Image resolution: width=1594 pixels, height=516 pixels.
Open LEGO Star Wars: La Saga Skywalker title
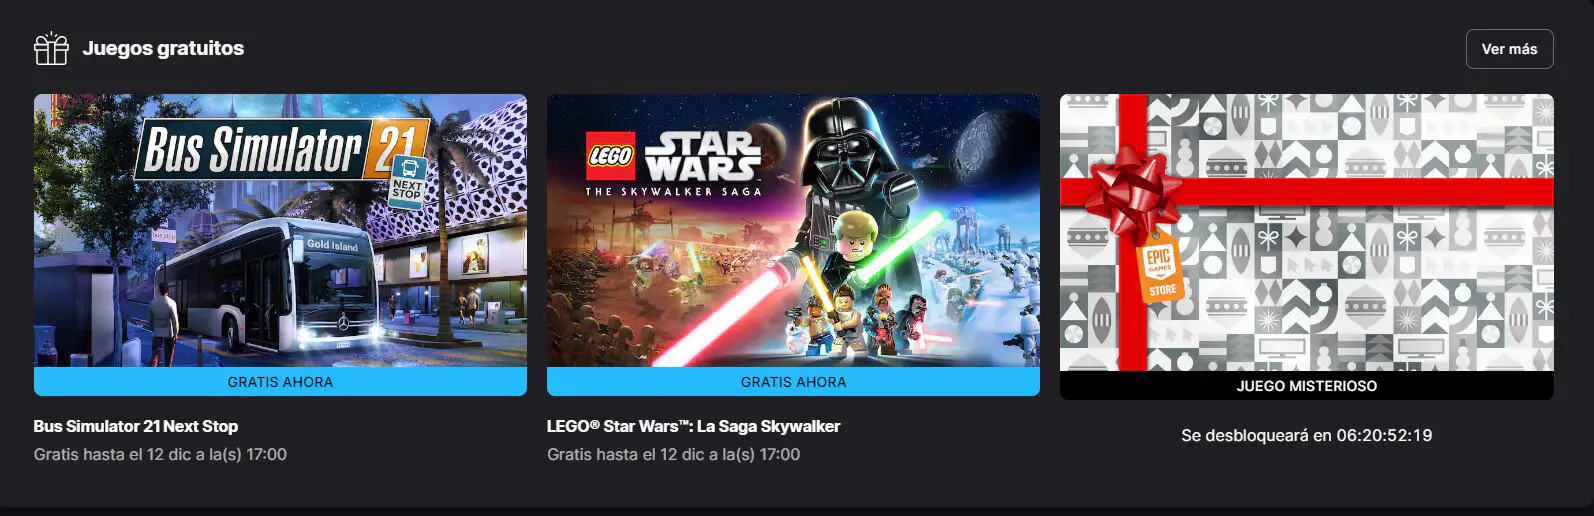[x=693, y=426]
